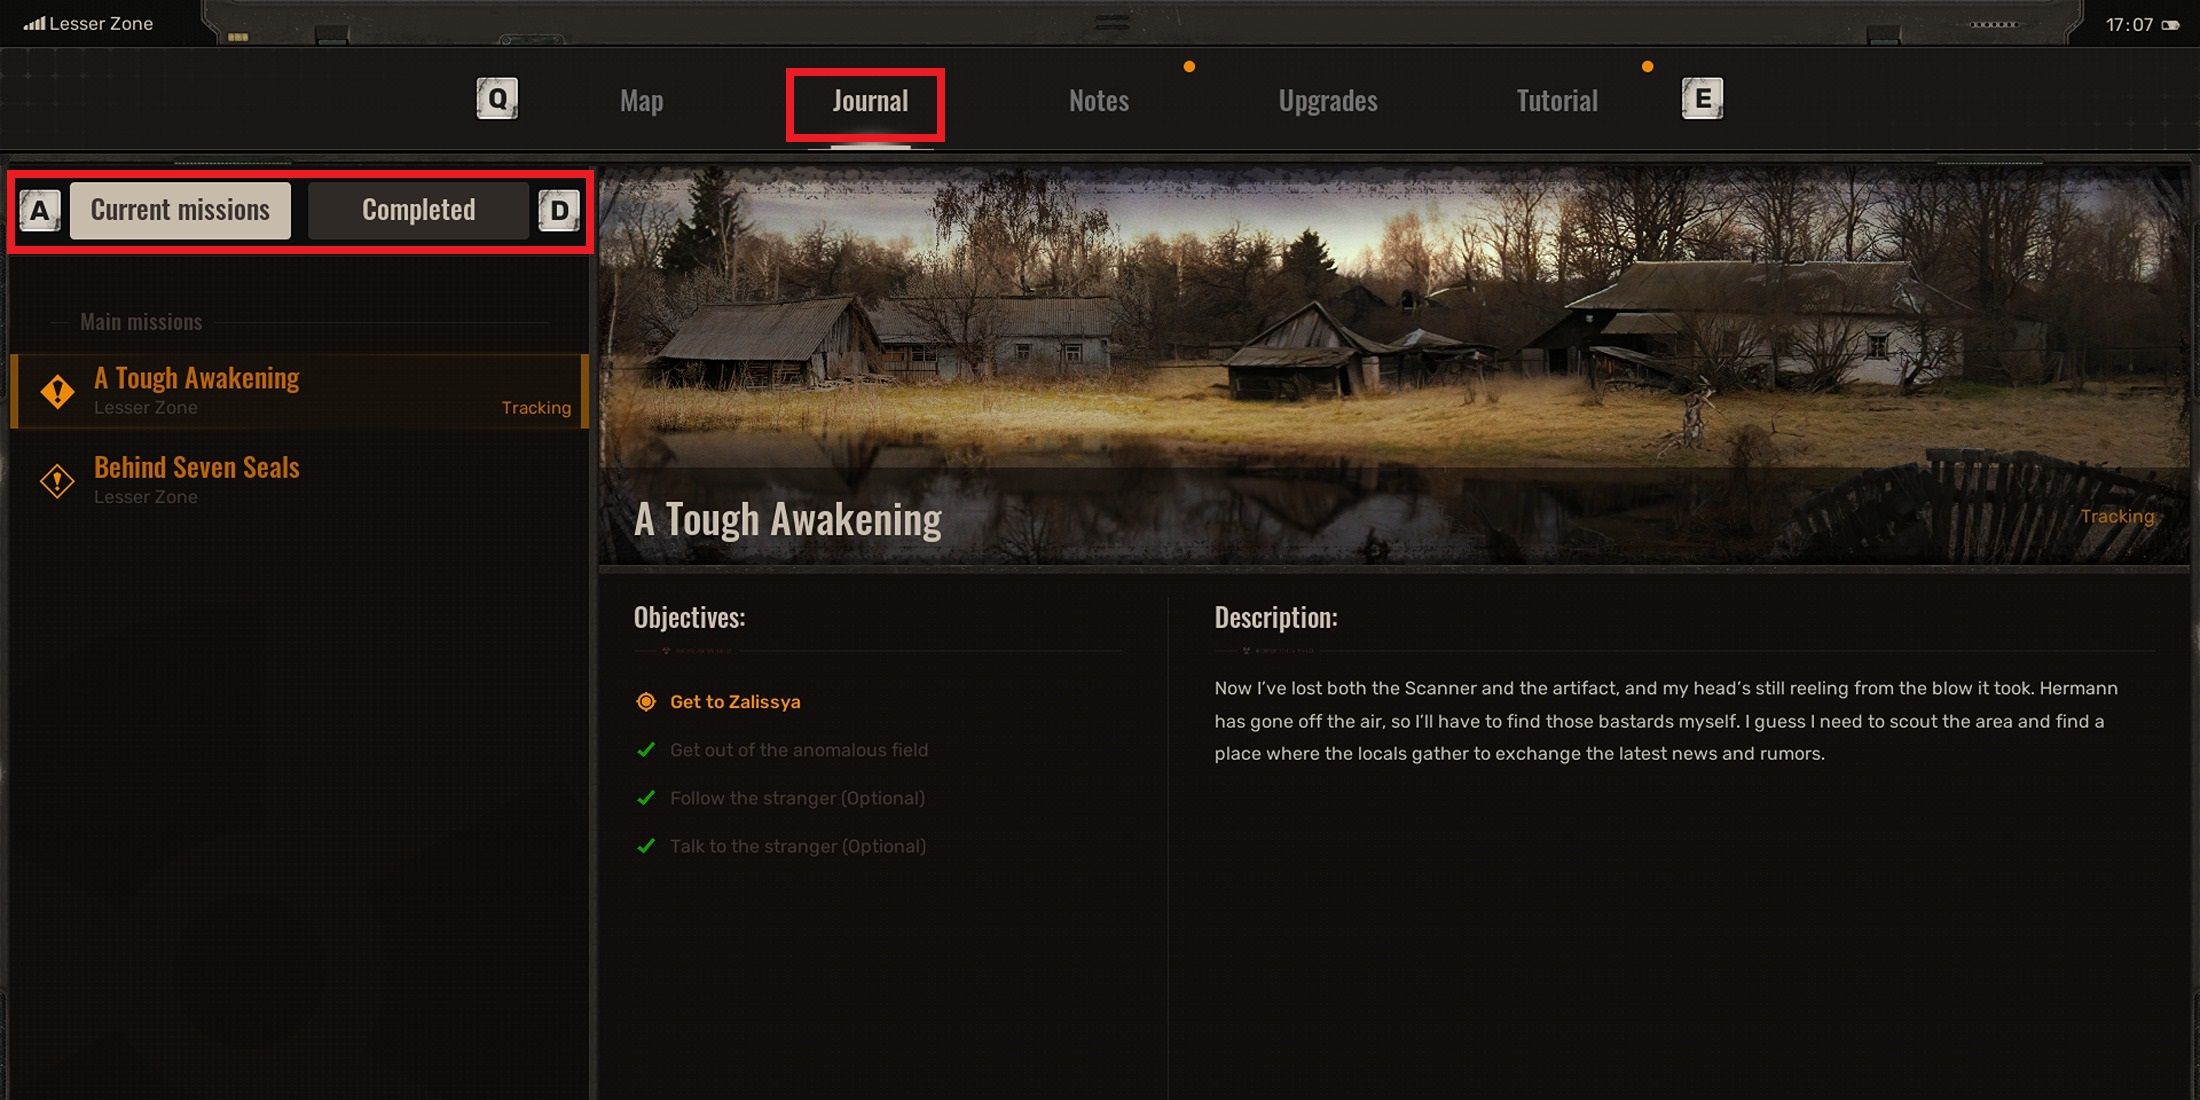Click the Q shortcut icon on the left
Screen dimensions: 2200x1100
tap(501, 98)
